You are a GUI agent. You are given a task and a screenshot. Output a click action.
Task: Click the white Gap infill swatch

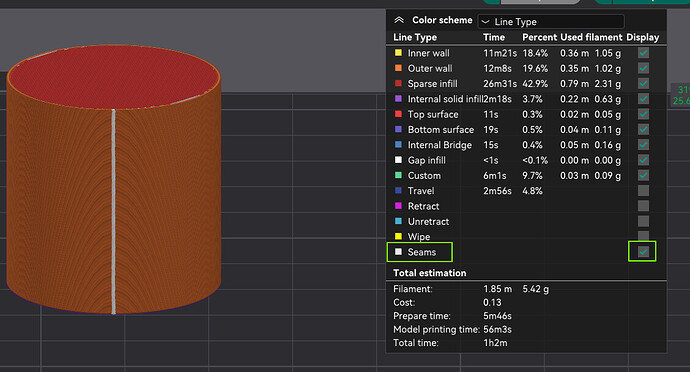click(398, 160)
